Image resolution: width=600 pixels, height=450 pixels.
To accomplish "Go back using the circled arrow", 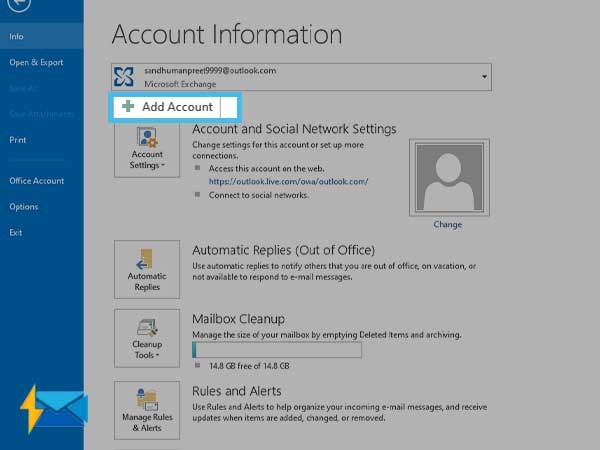I will (x=18, y=3).
